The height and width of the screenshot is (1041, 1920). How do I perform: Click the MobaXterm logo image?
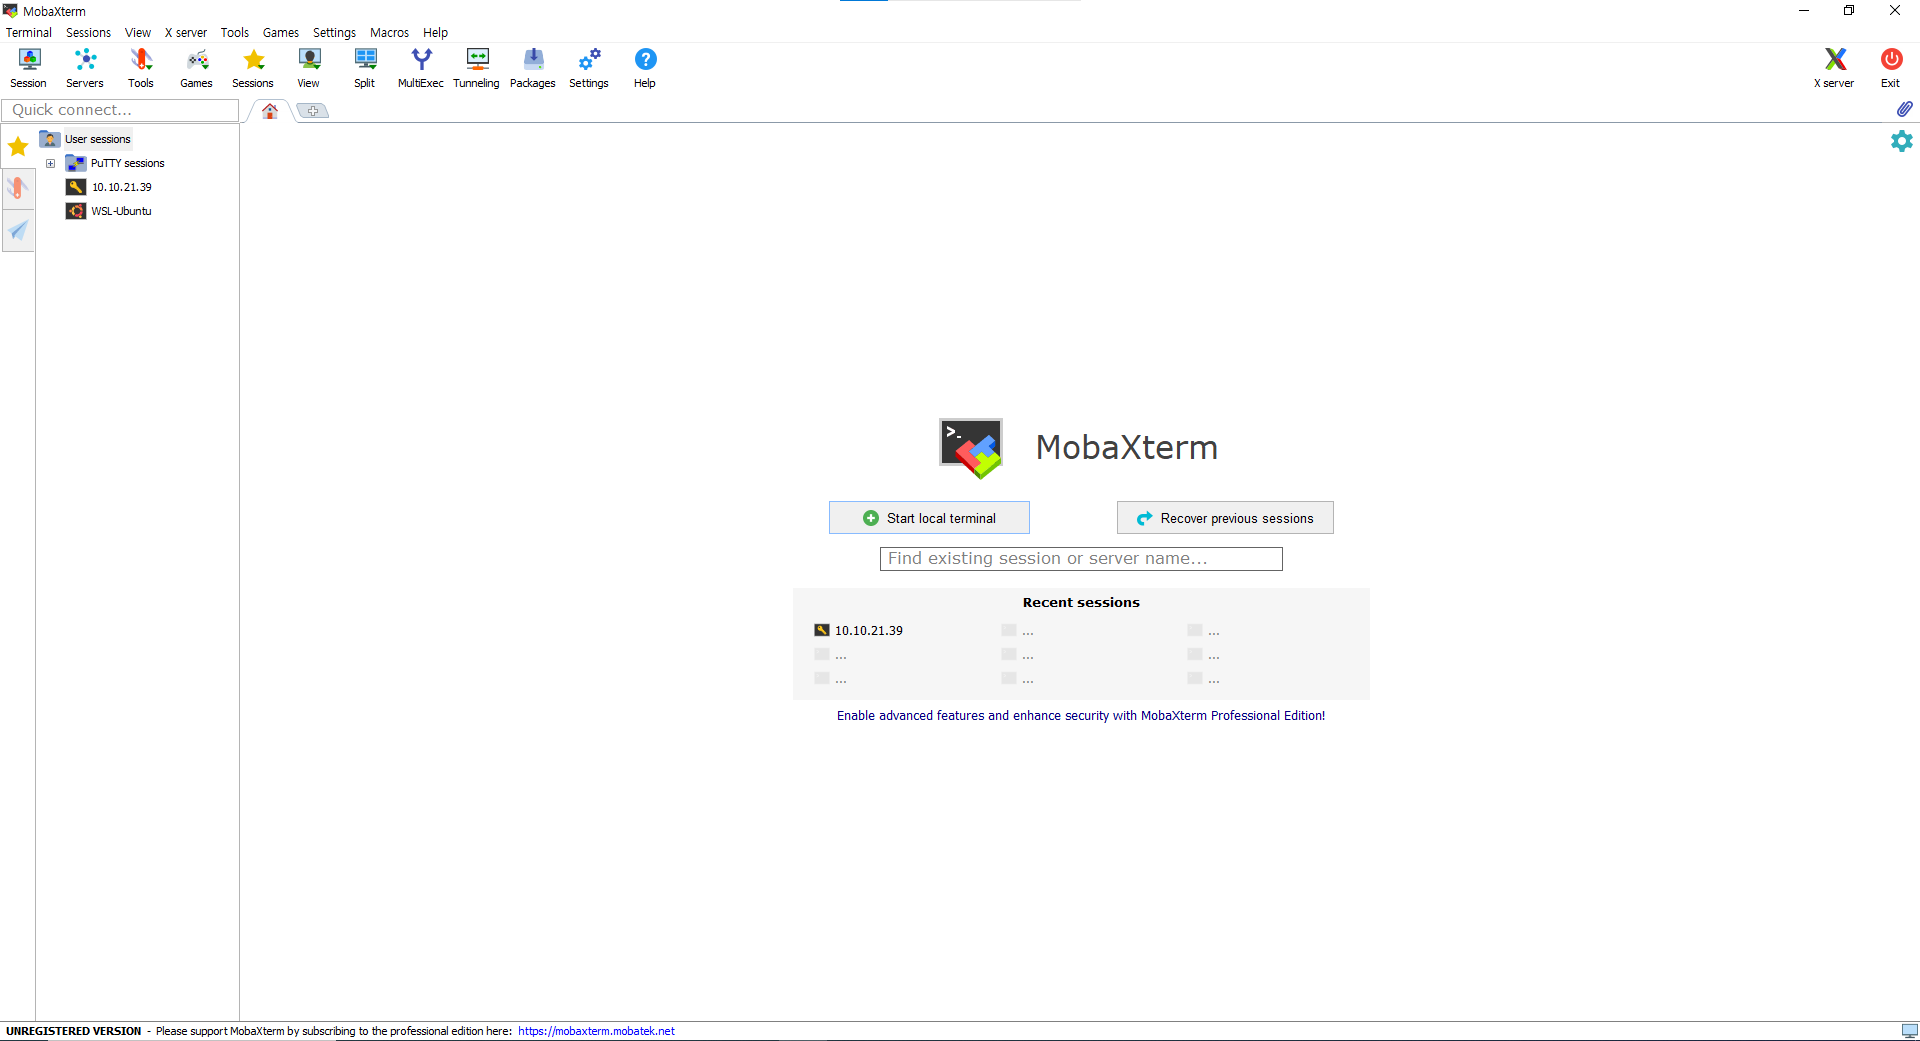(x=971, y=447)
